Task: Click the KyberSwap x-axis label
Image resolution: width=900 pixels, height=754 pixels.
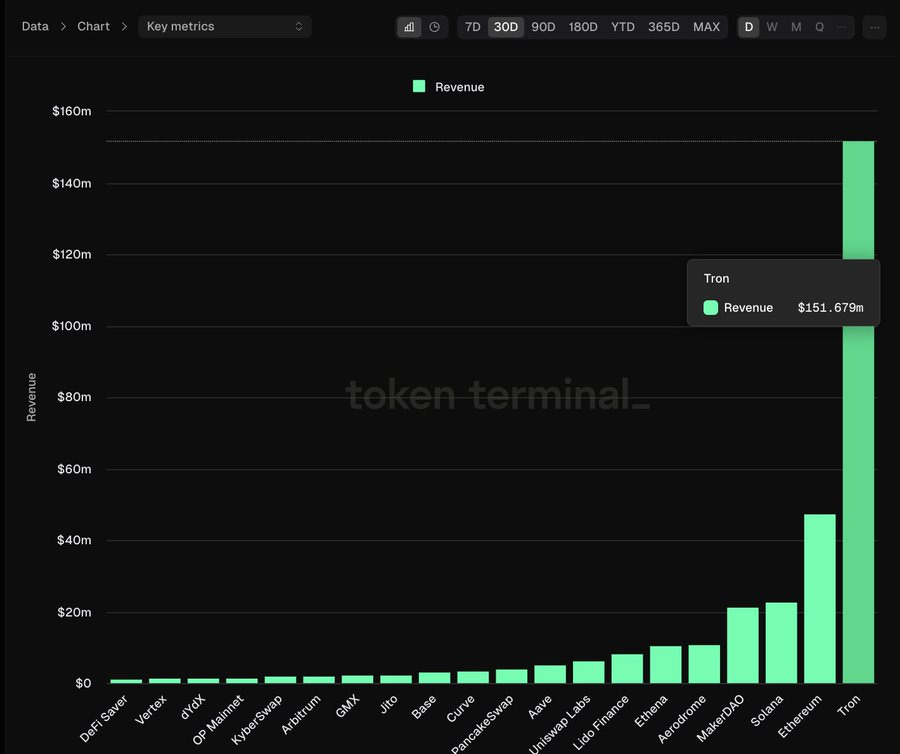Action: (257, 720)
